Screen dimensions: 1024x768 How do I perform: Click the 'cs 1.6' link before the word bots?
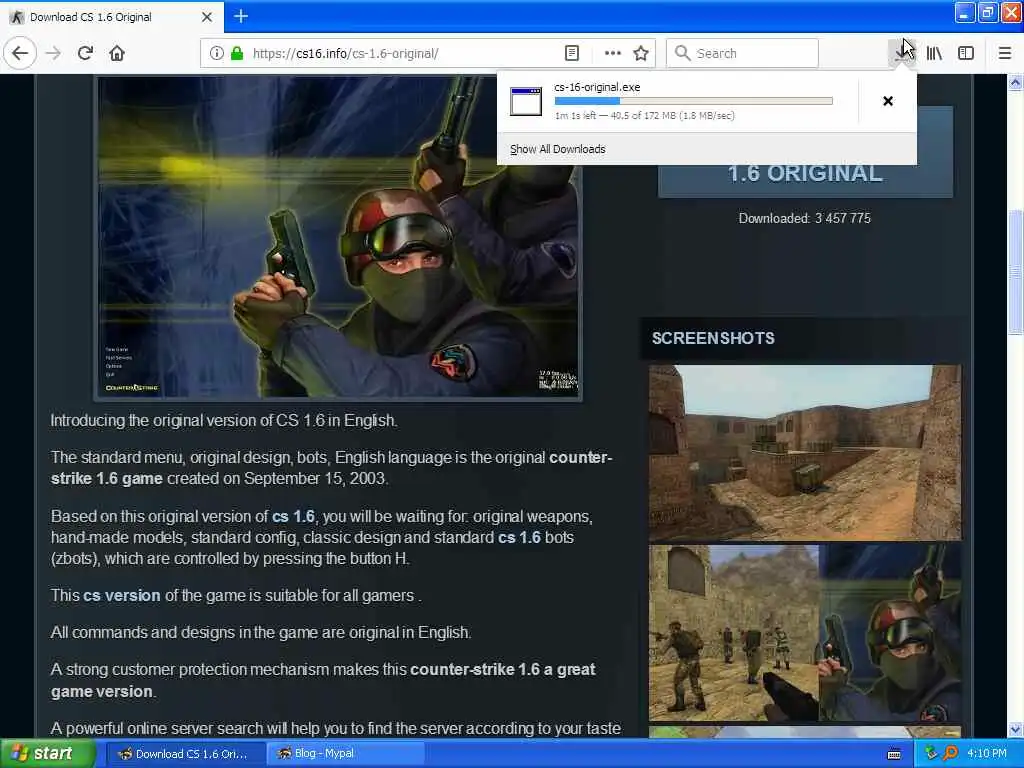pos(519,537)
